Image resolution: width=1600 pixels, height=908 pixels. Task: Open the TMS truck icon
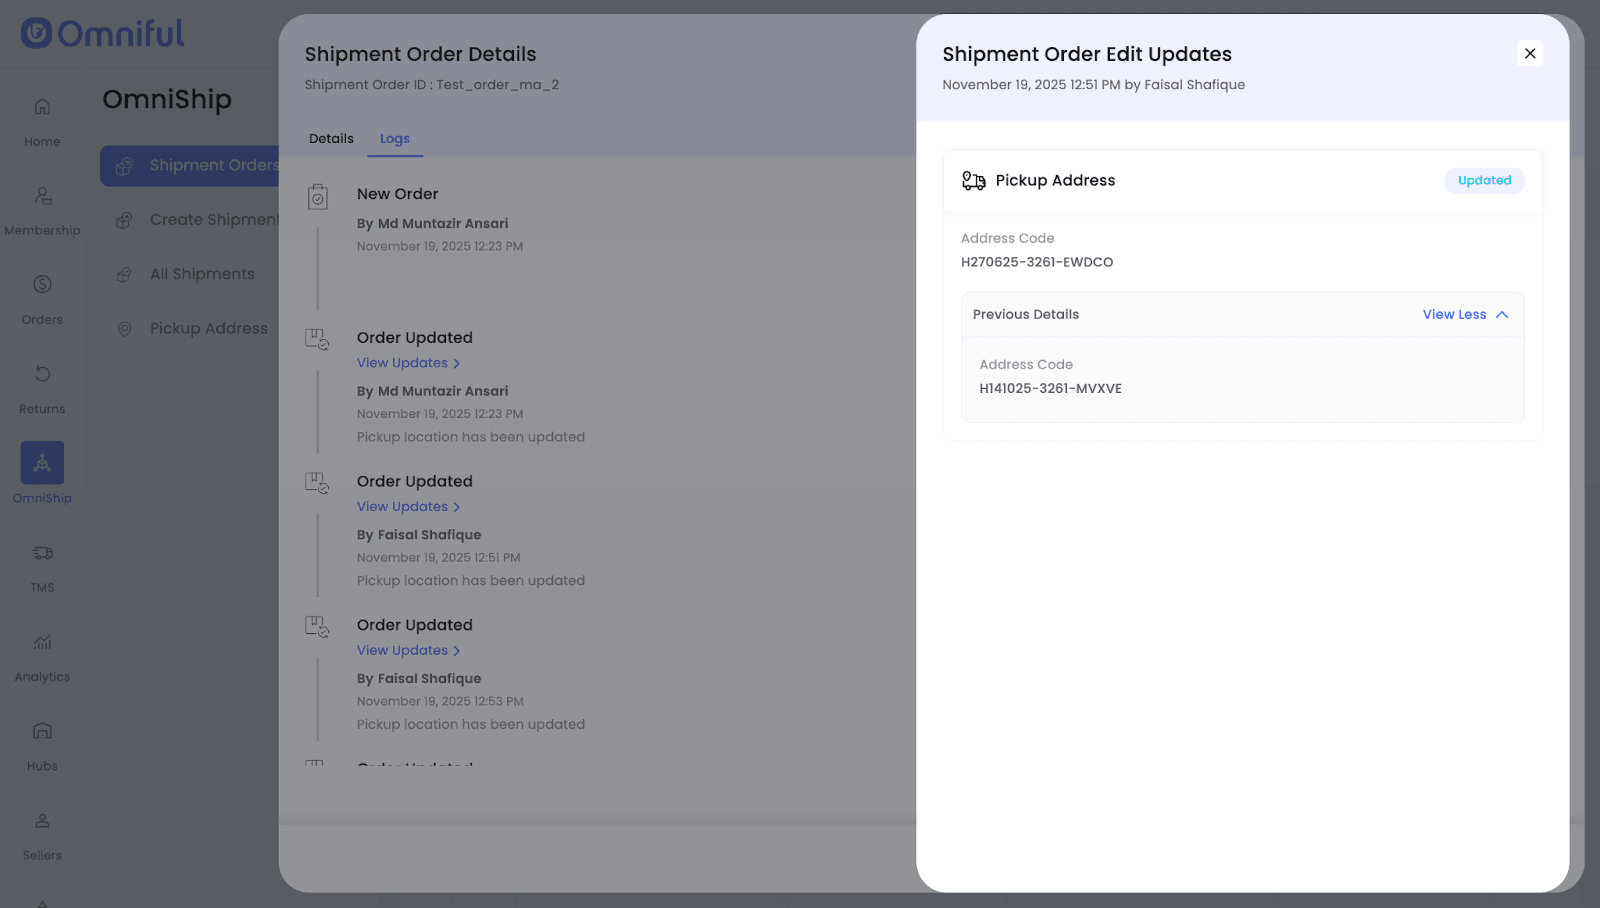coord(42,553)
